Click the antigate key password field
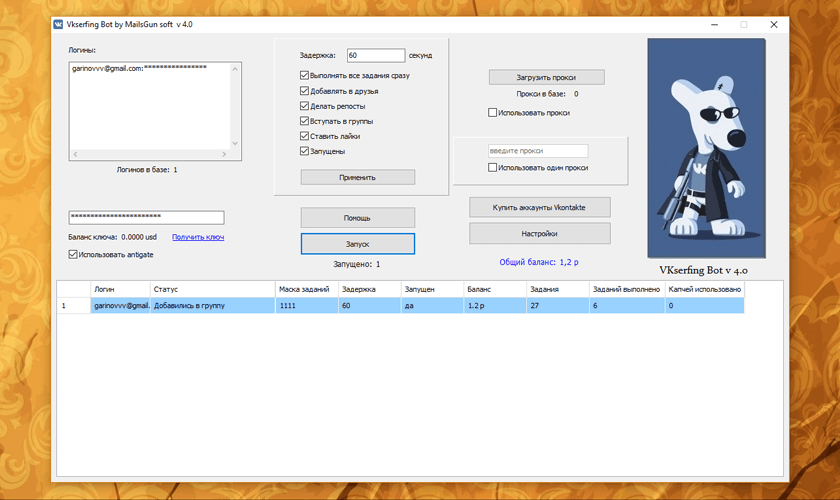 (146, 217)
